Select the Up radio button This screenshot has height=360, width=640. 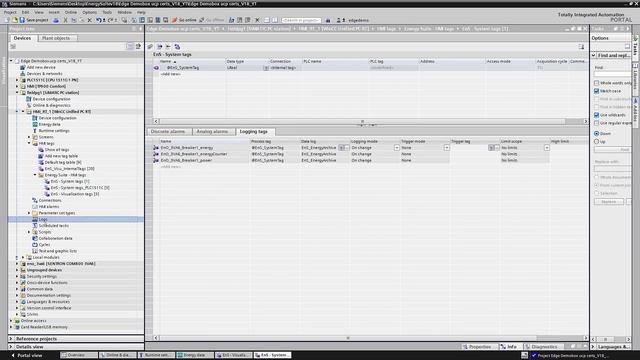[x=596, y=142]
